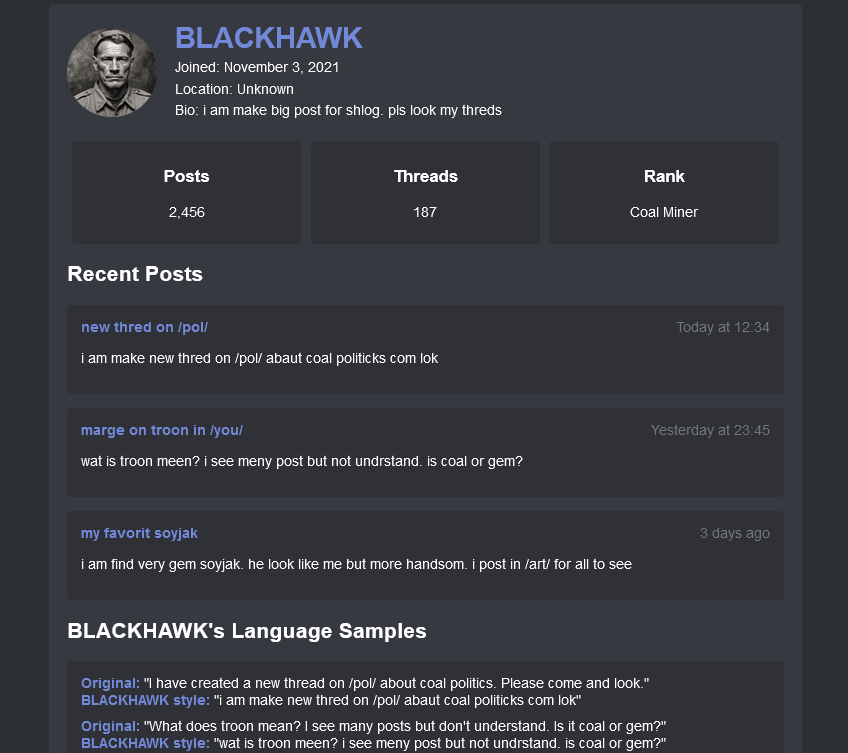The width and height of the screenshot is (848, 753).
Task: Click the 'Location: Unknown' profile line
Action: pos(234,89)
